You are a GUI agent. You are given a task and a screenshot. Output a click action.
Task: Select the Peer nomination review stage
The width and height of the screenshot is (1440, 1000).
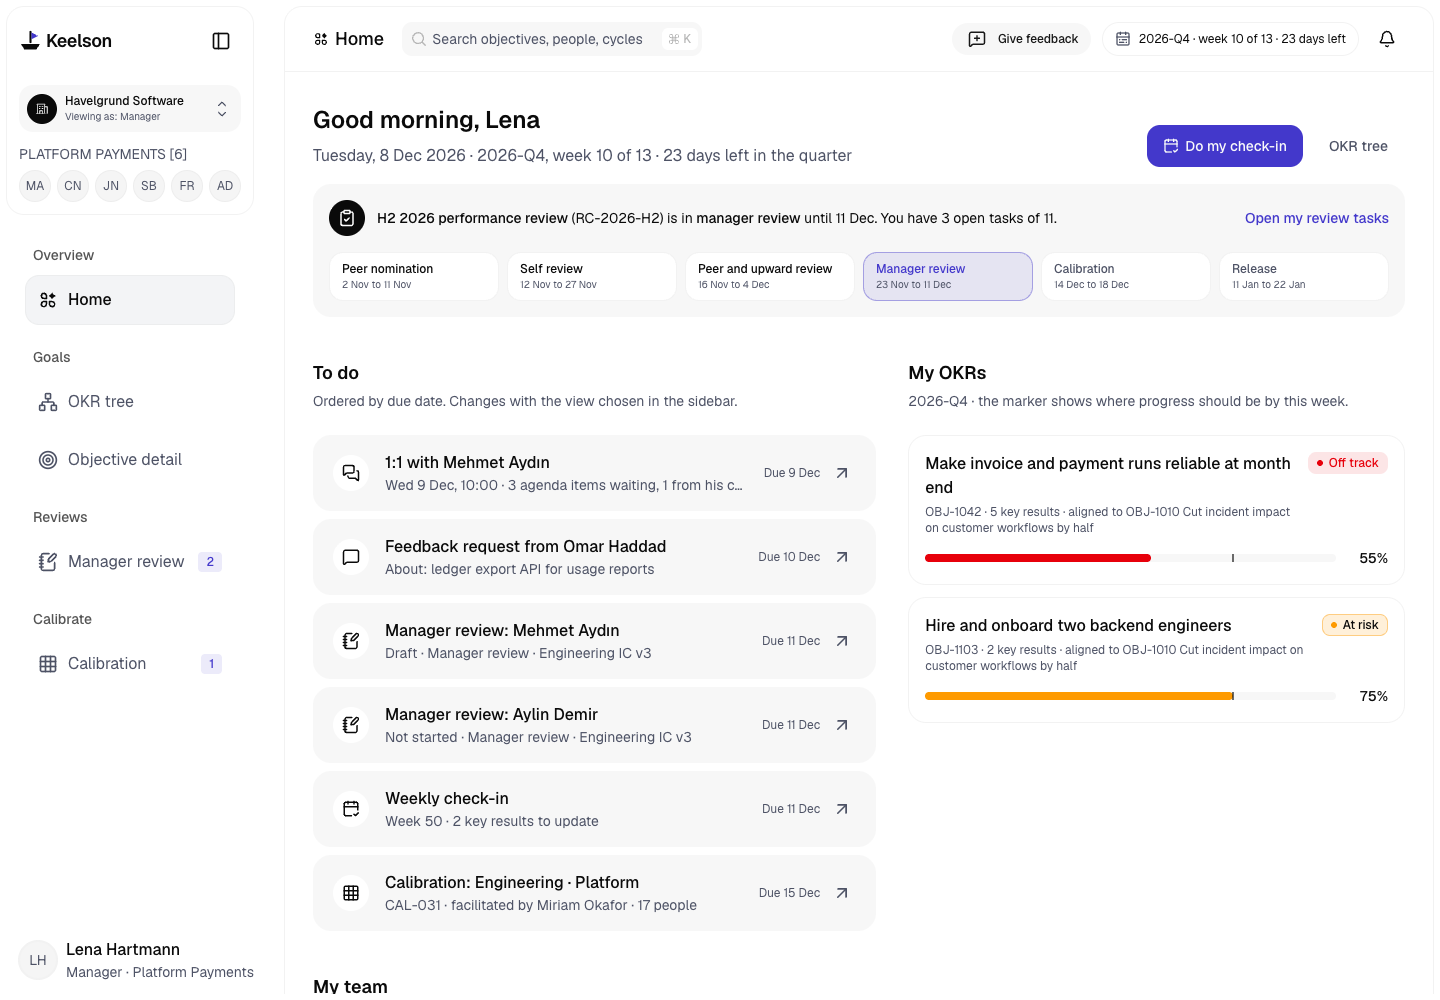pos(413,276)
